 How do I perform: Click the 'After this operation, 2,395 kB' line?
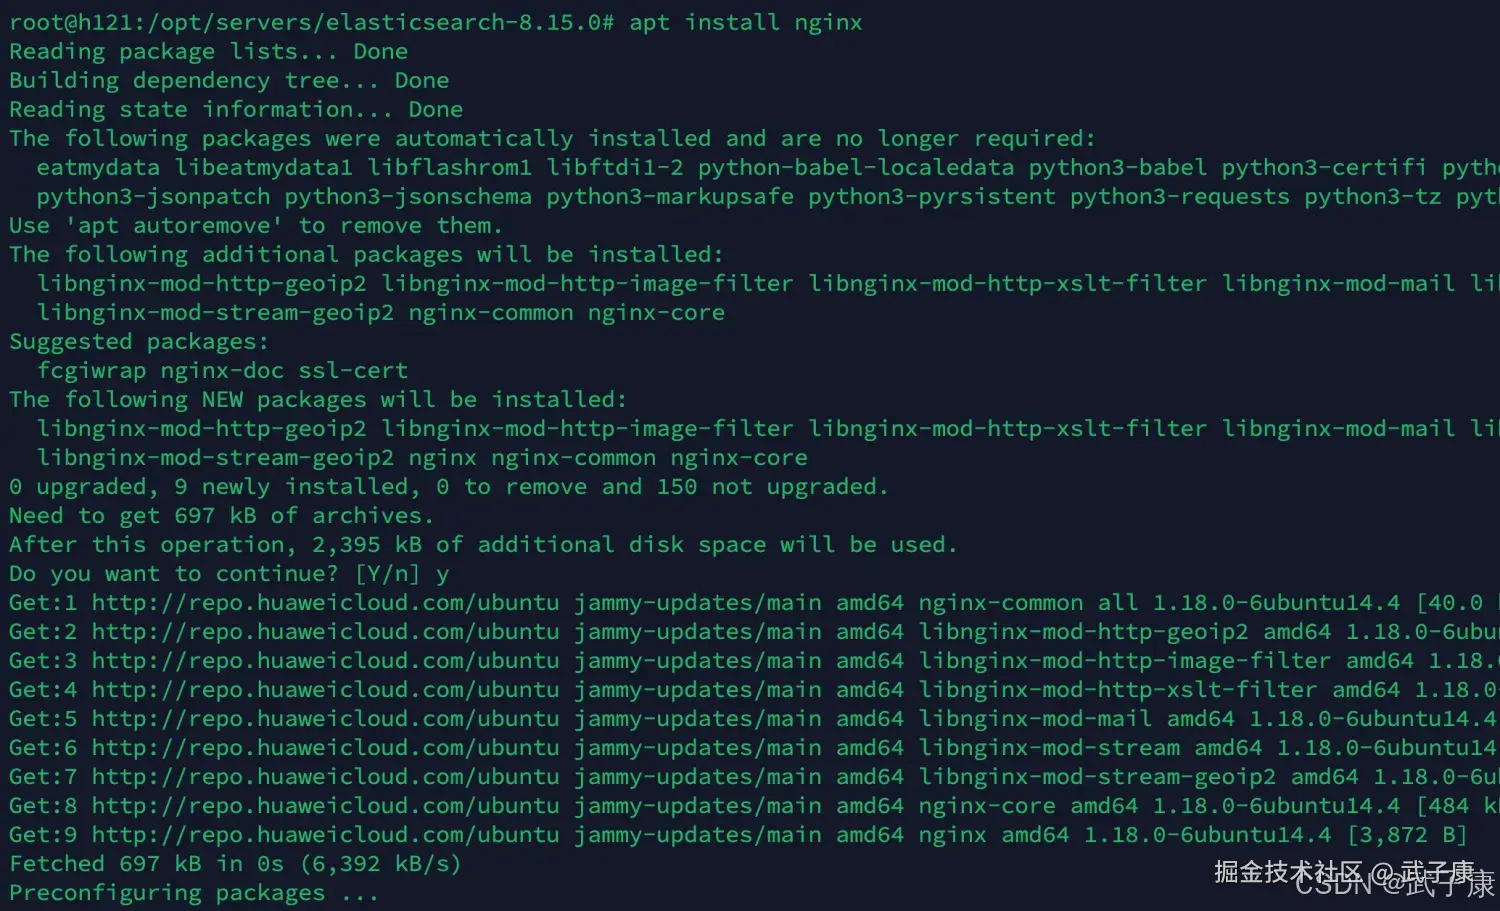tap(483, 545)
